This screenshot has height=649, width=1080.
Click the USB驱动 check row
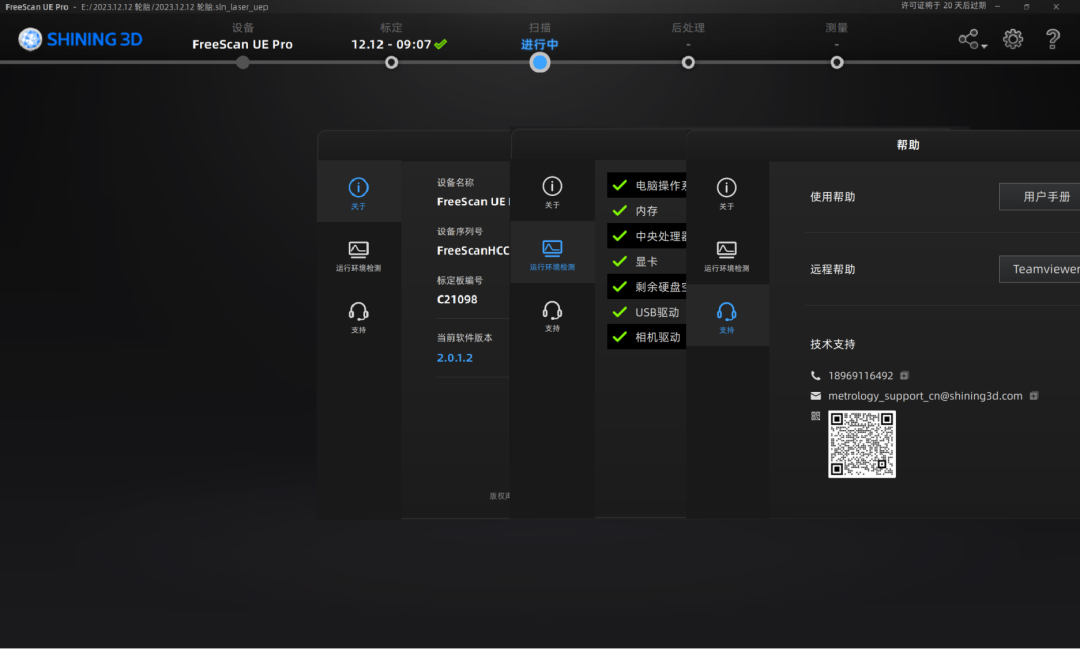point(646,312)
